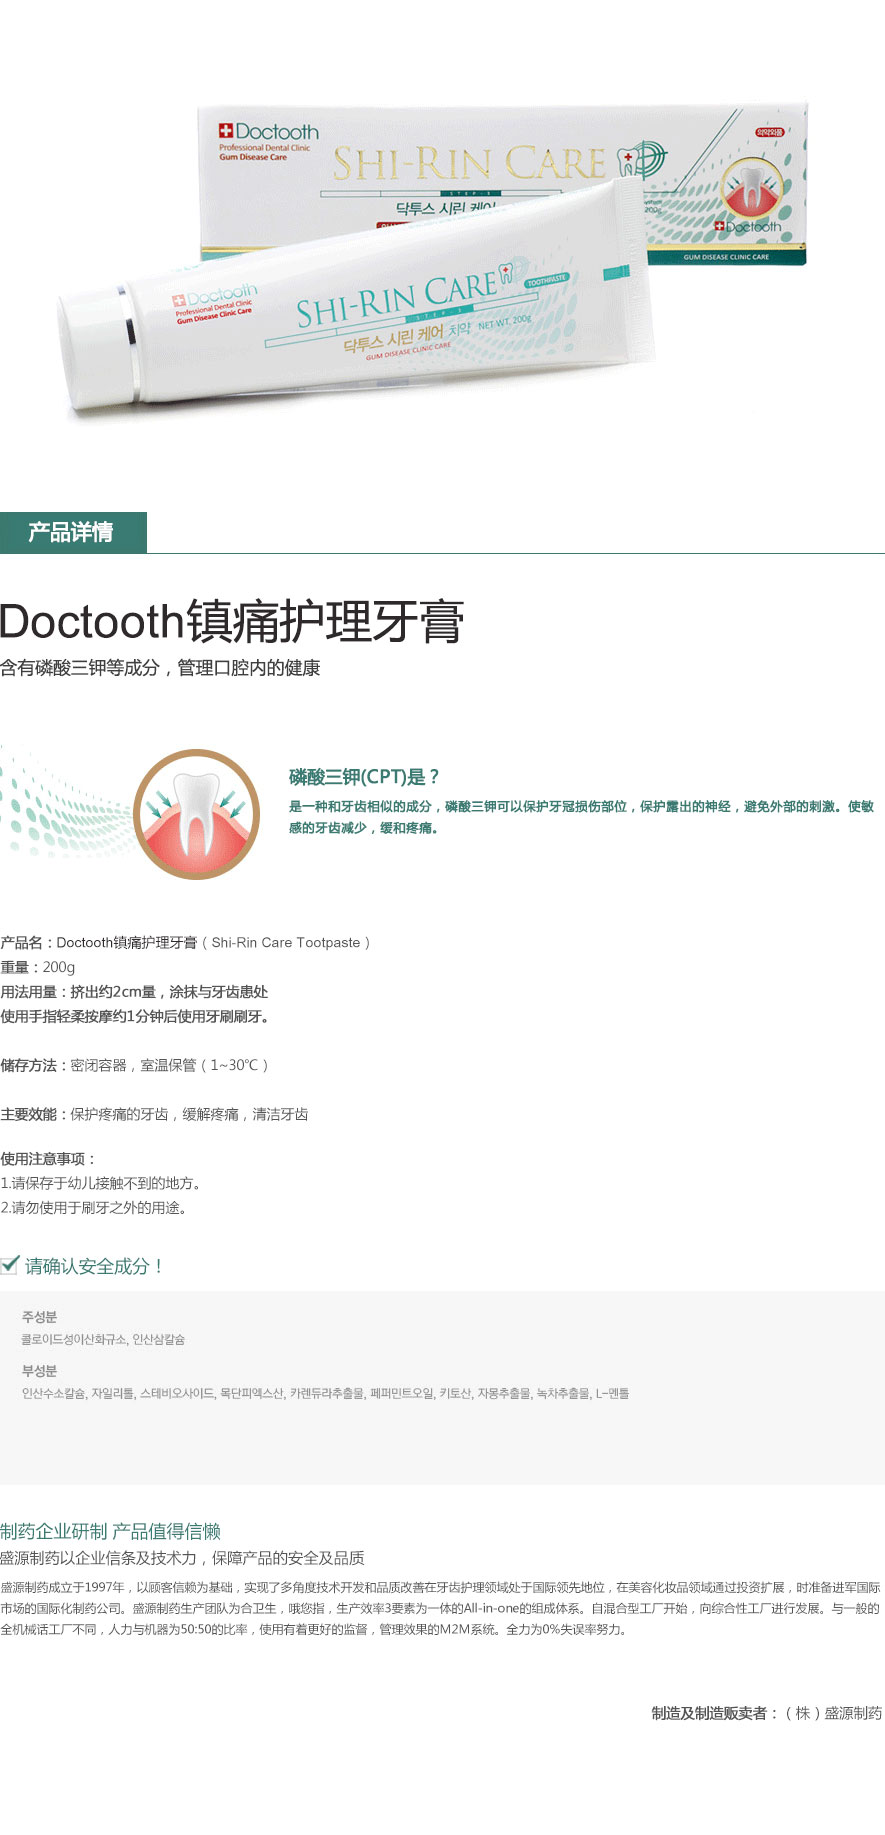The height and width of the screenshot is (1835, 885).
Task: Click the 制造及制造贩卖者：（株）盛源制药 line
Action: pos(767,1713)
